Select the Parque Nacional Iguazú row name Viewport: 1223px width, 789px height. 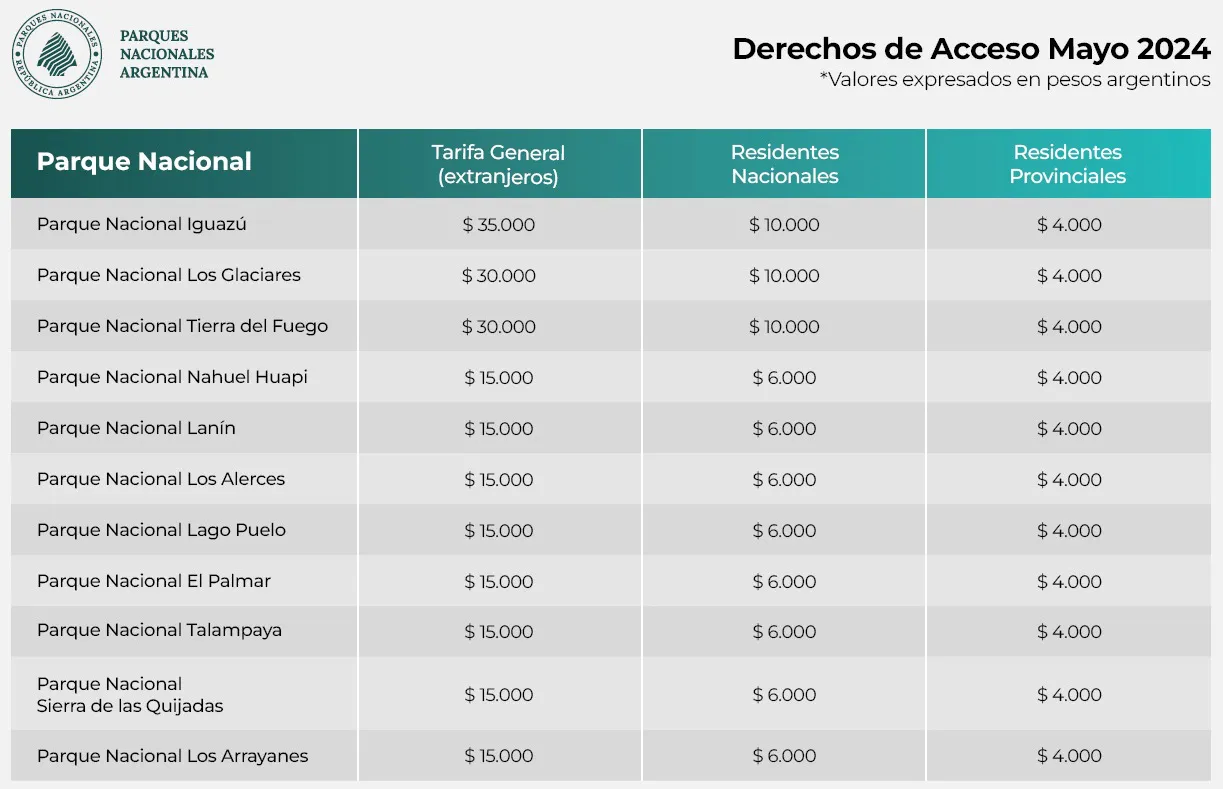pyautogui.click(x=141, y=224)
